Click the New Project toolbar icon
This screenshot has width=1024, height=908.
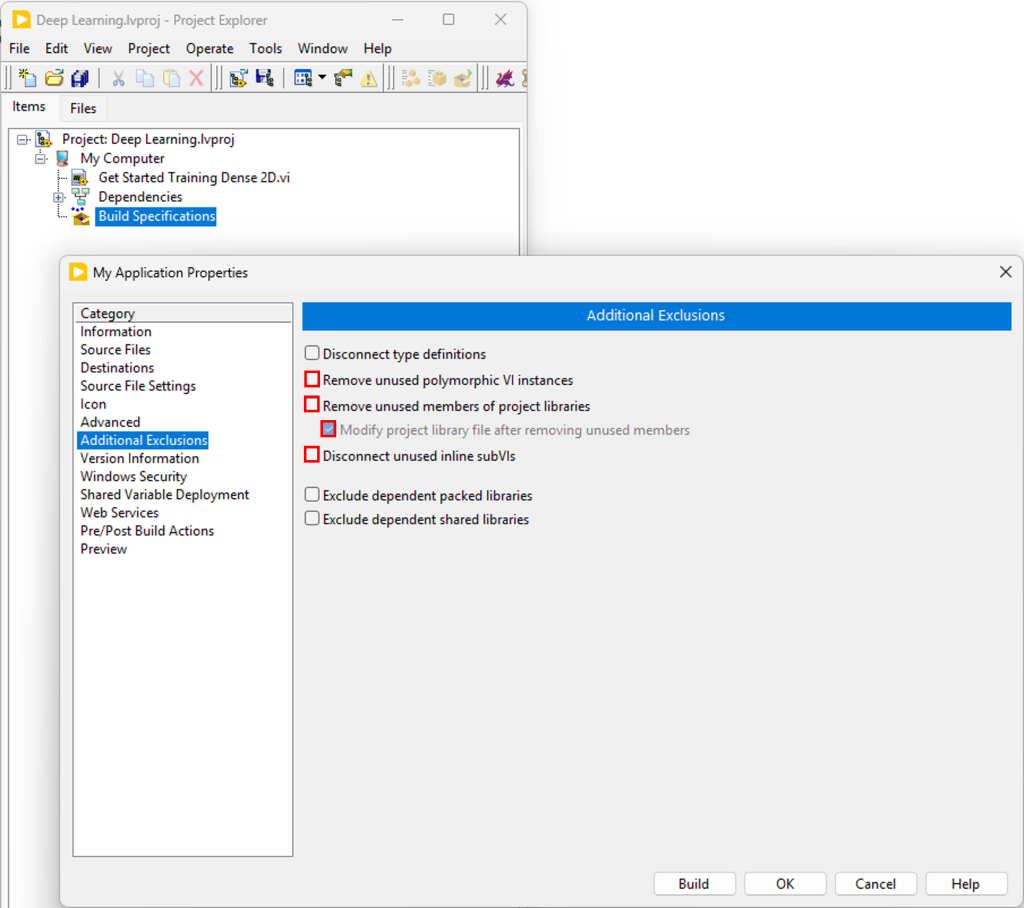pyautogui.click(x=28, y=78)
